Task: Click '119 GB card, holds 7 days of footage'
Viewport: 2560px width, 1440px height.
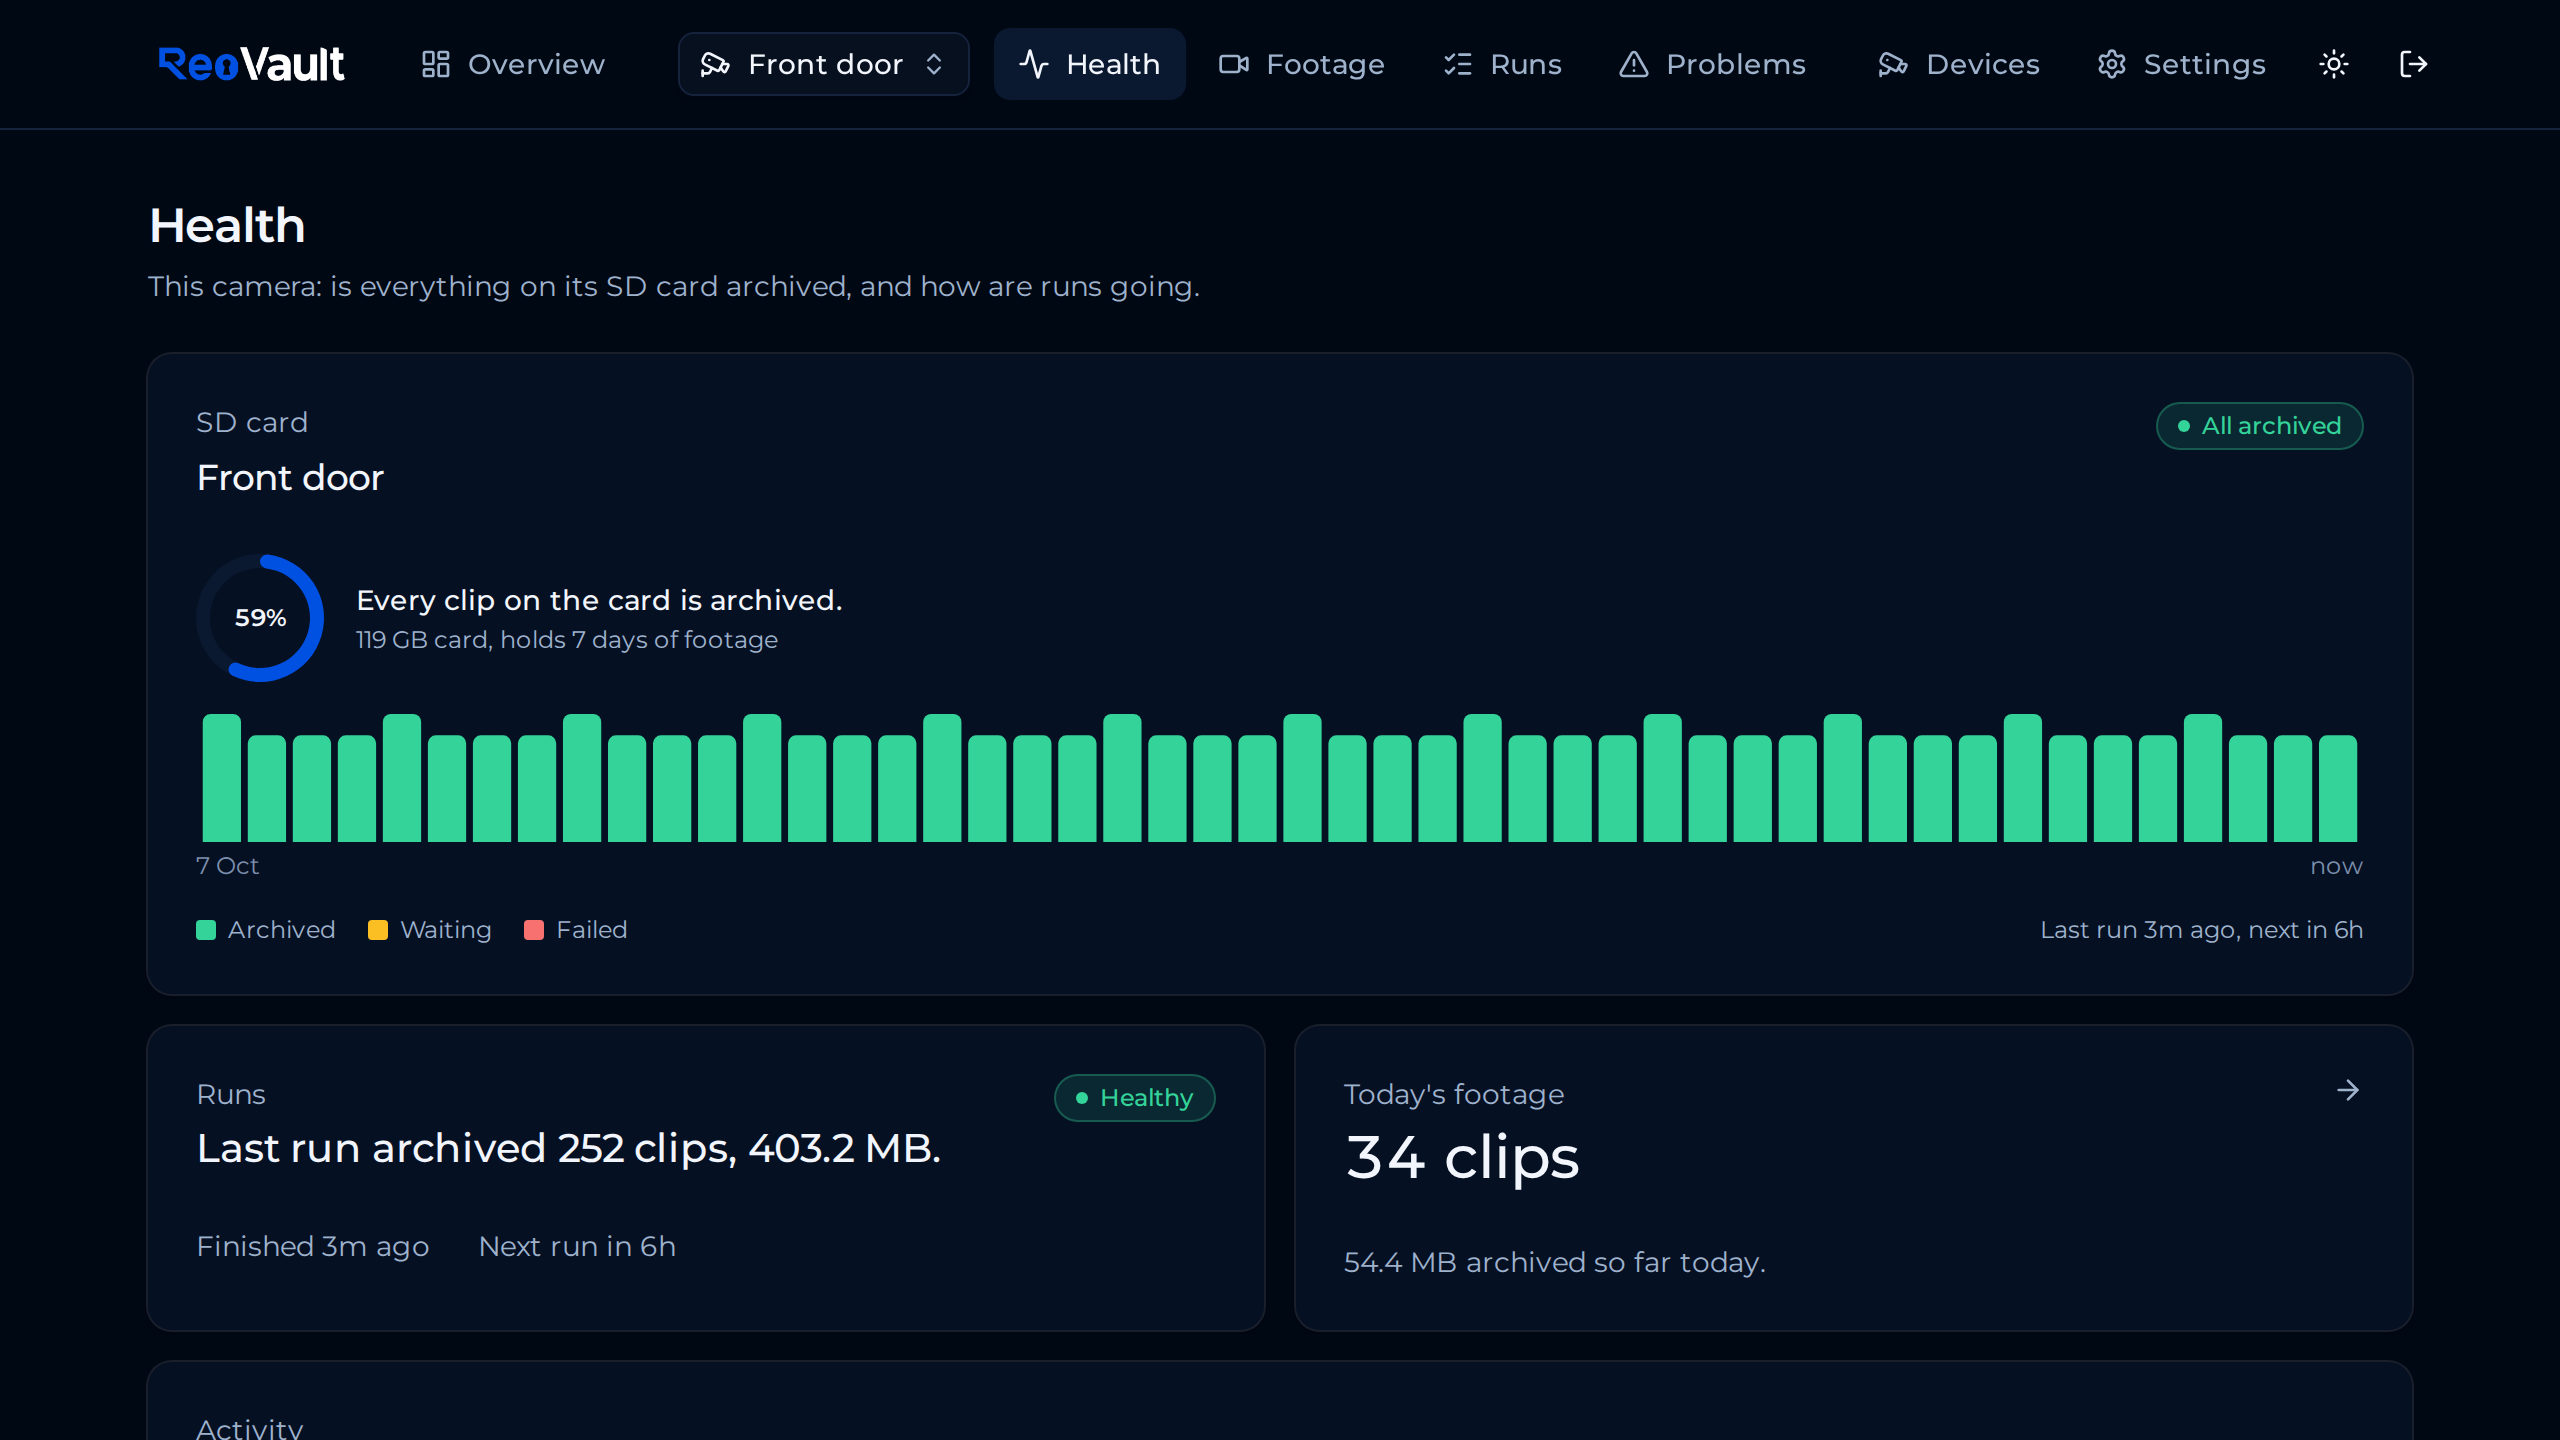Action: 567,640
